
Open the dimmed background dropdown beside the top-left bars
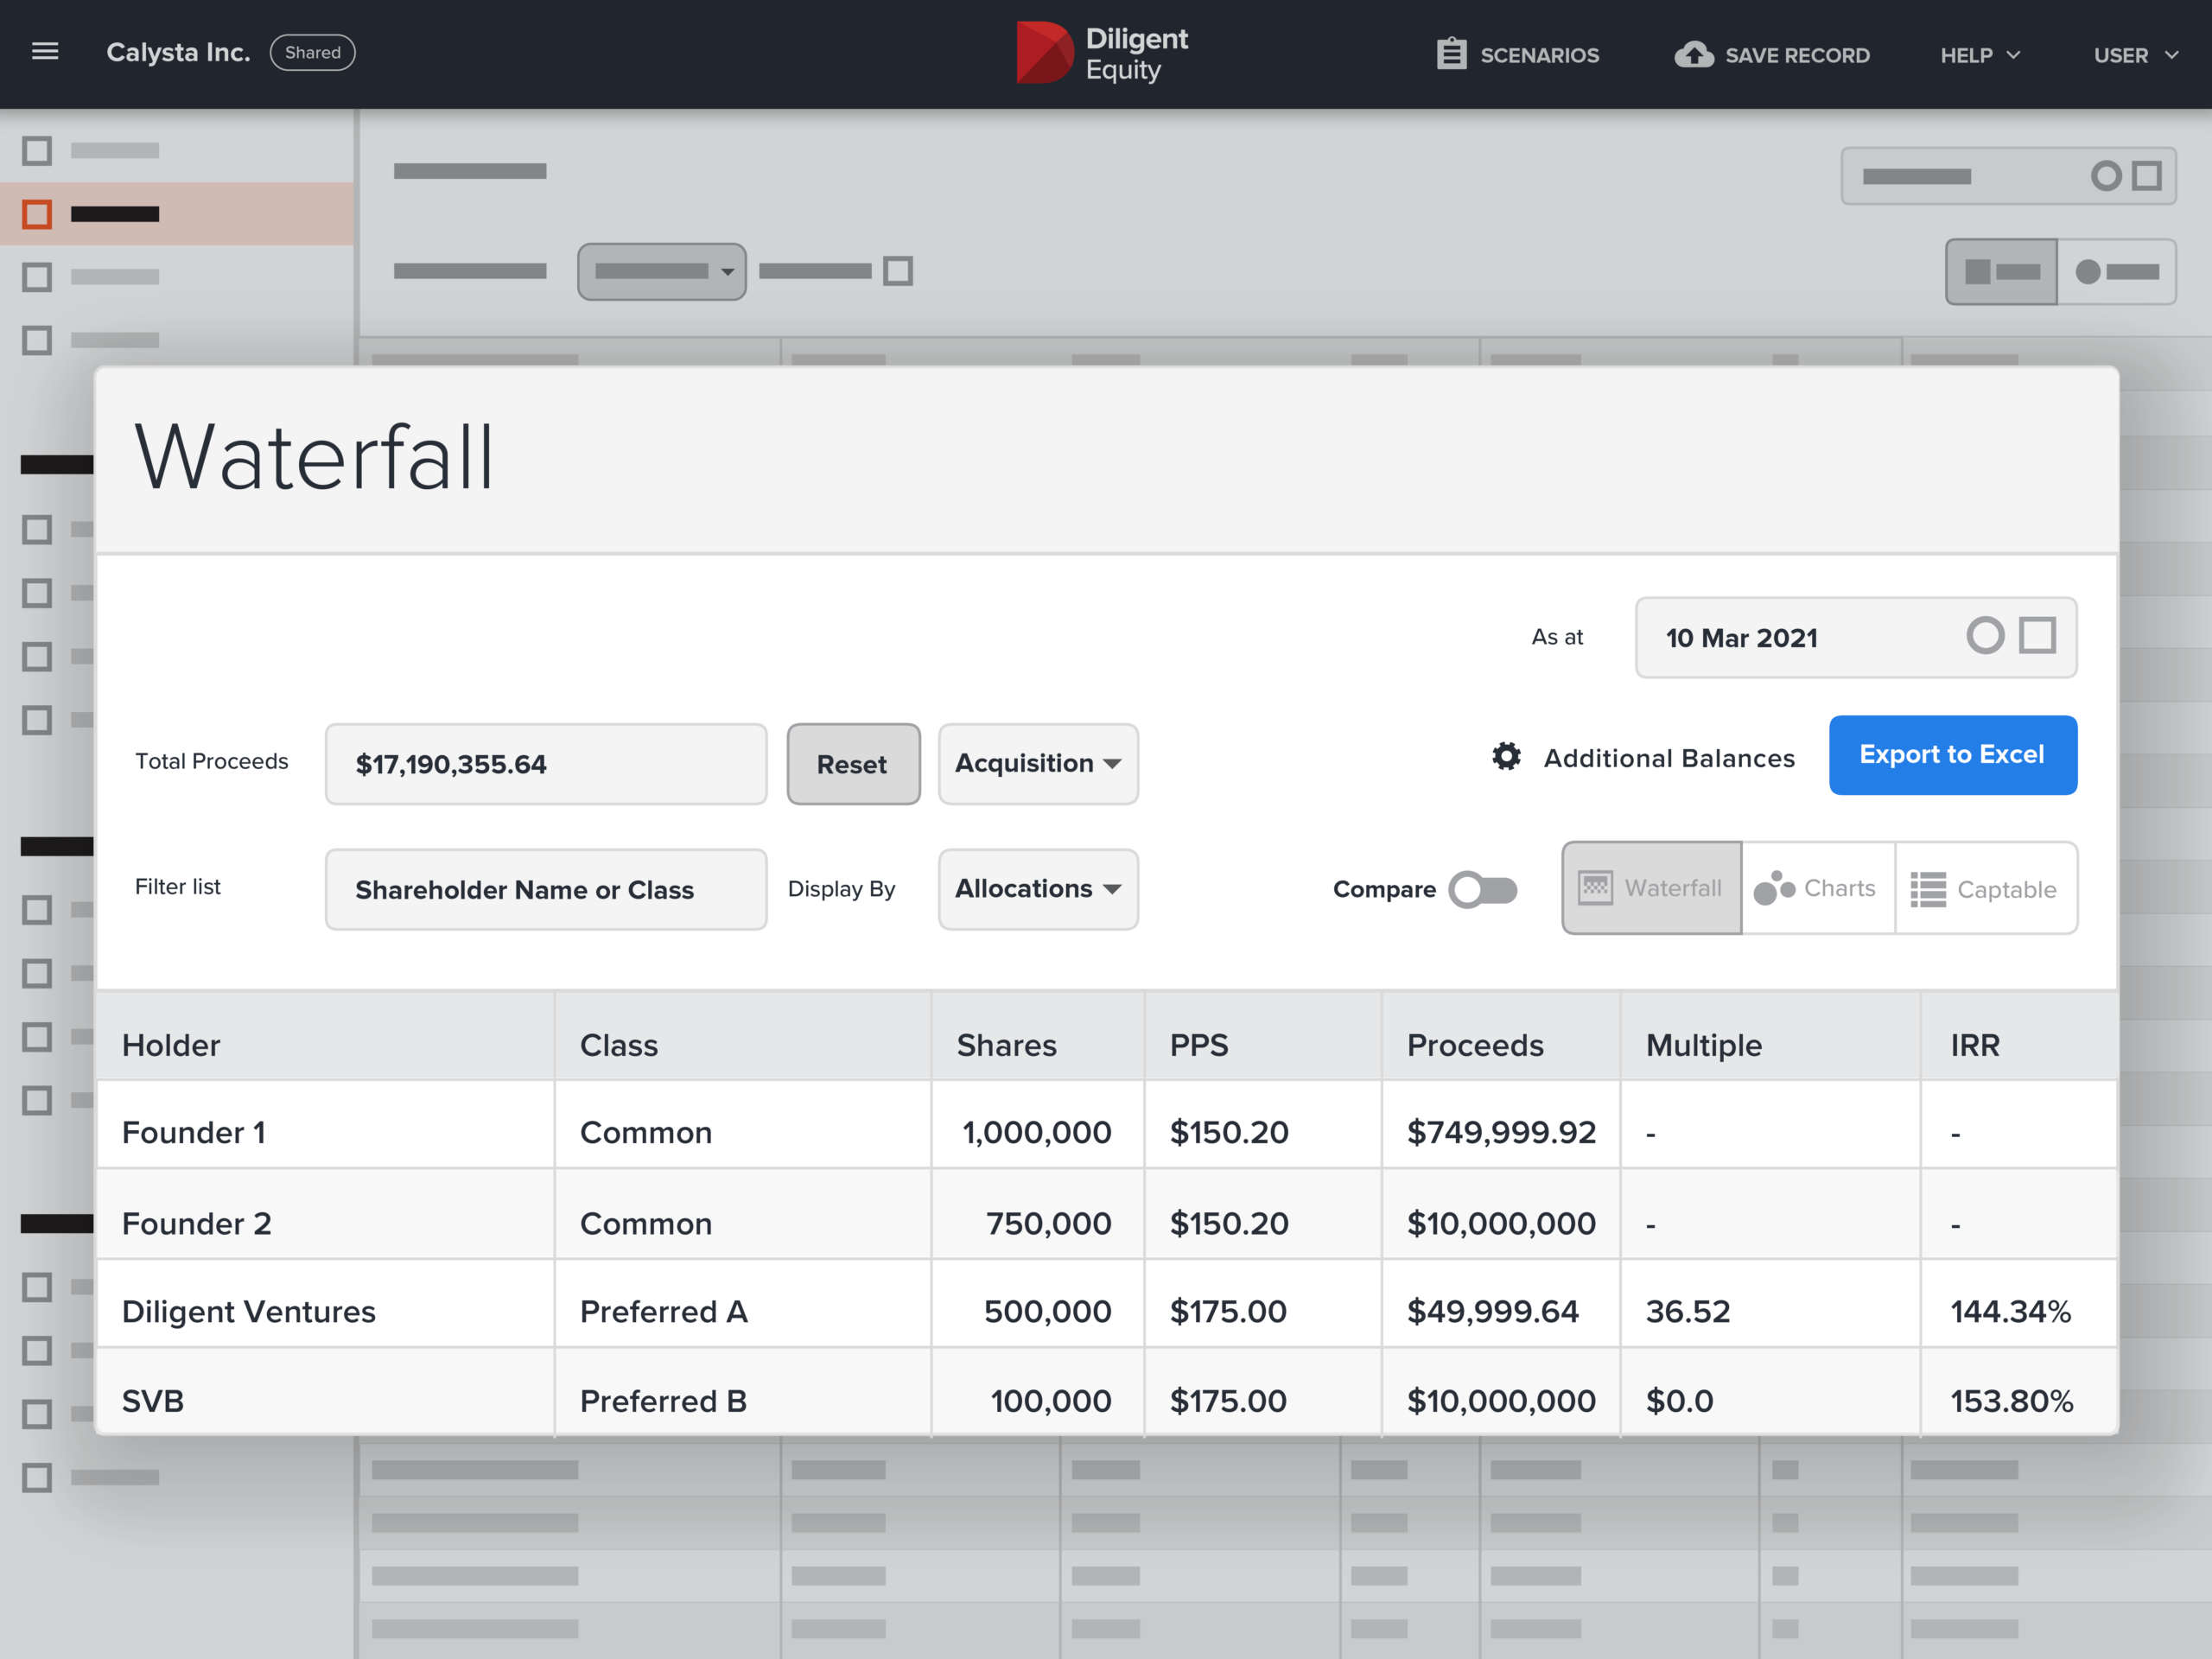tap(662, 271)
